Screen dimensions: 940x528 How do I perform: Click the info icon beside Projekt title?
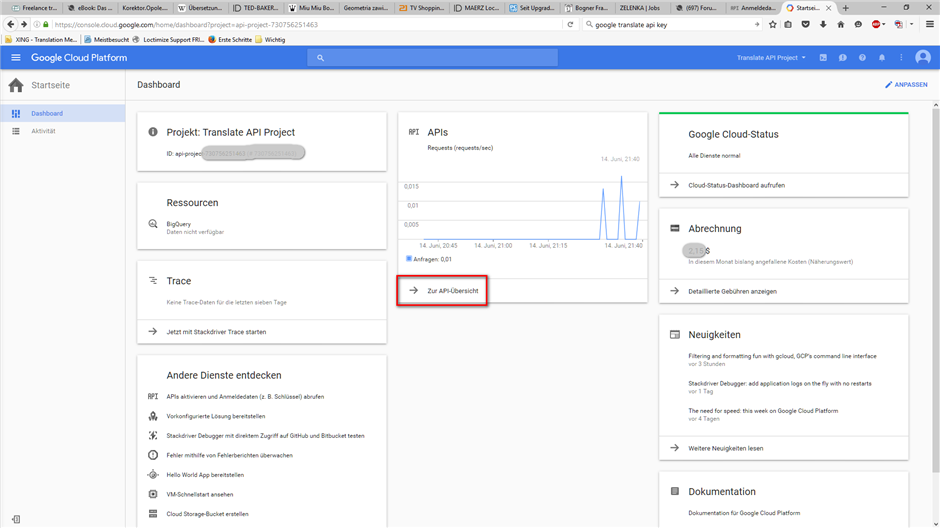[153, 132]
